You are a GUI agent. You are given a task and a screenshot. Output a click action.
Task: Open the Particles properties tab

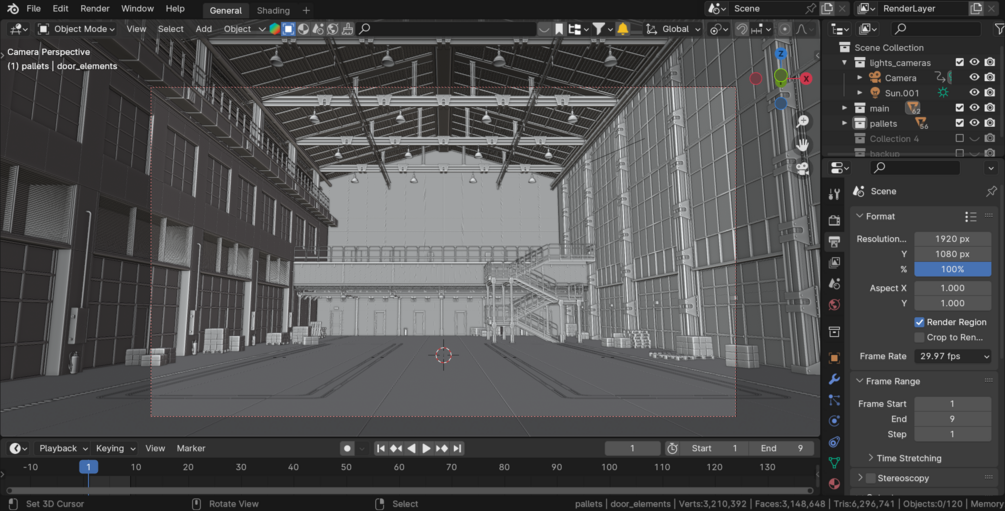pyautogui.click(x=834, y=400)
